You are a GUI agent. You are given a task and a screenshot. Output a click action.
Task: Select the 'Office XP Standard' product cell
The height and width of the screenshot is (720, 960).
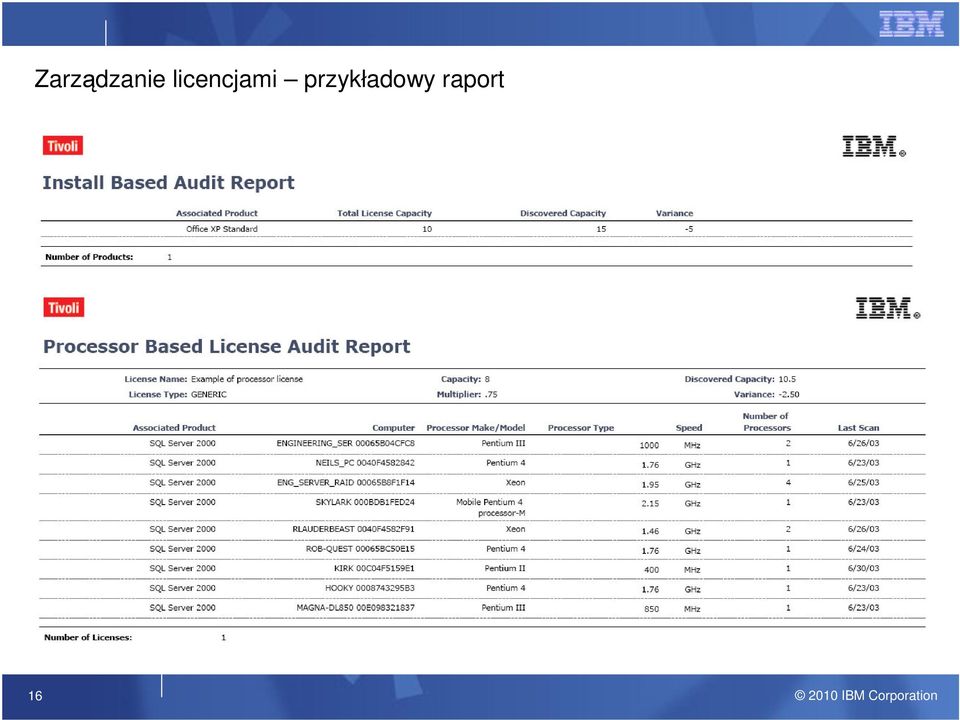click(222, 229)
